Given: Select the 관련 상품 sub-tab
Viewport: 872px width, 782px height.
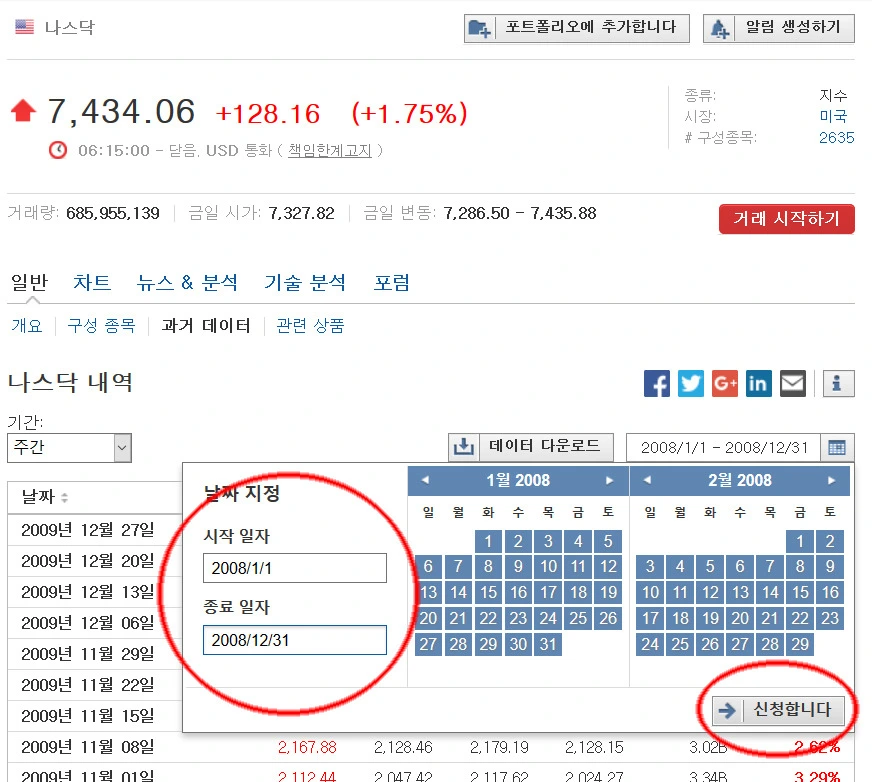Looking at the screenshot, I should [310, 325].
